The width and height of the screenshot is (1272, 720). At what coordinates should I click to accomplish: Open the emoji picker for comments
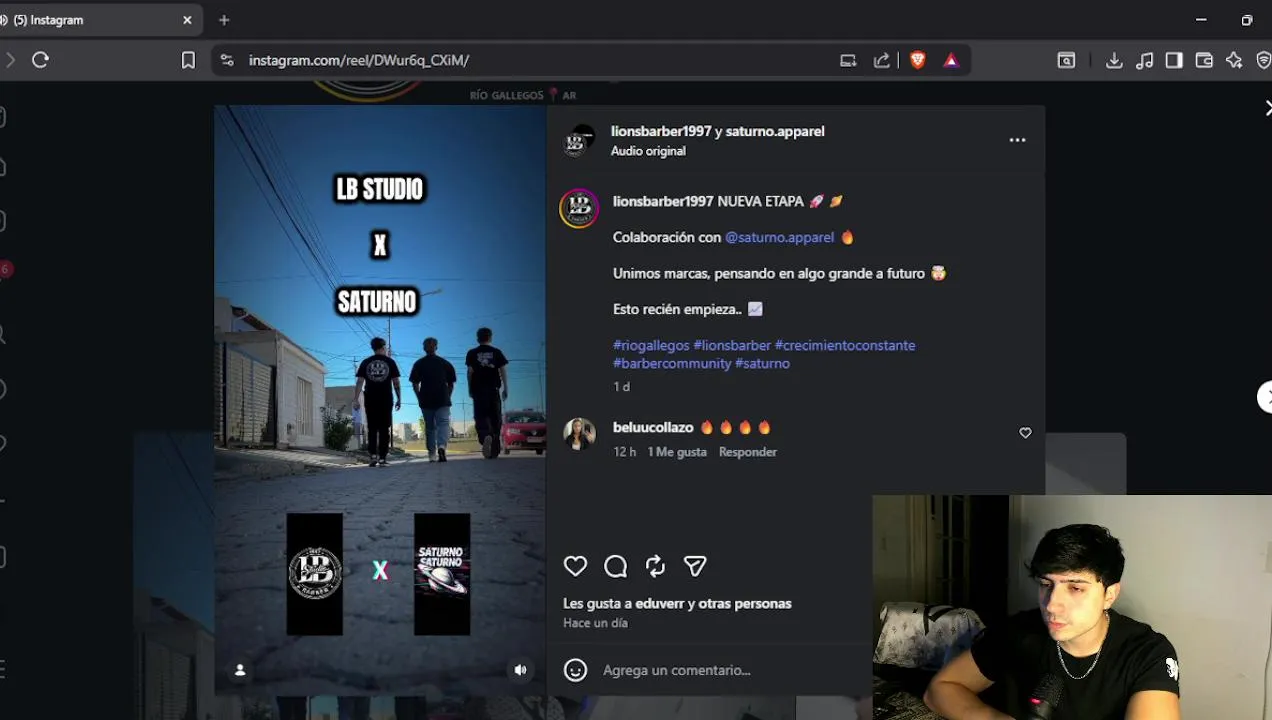575,670
